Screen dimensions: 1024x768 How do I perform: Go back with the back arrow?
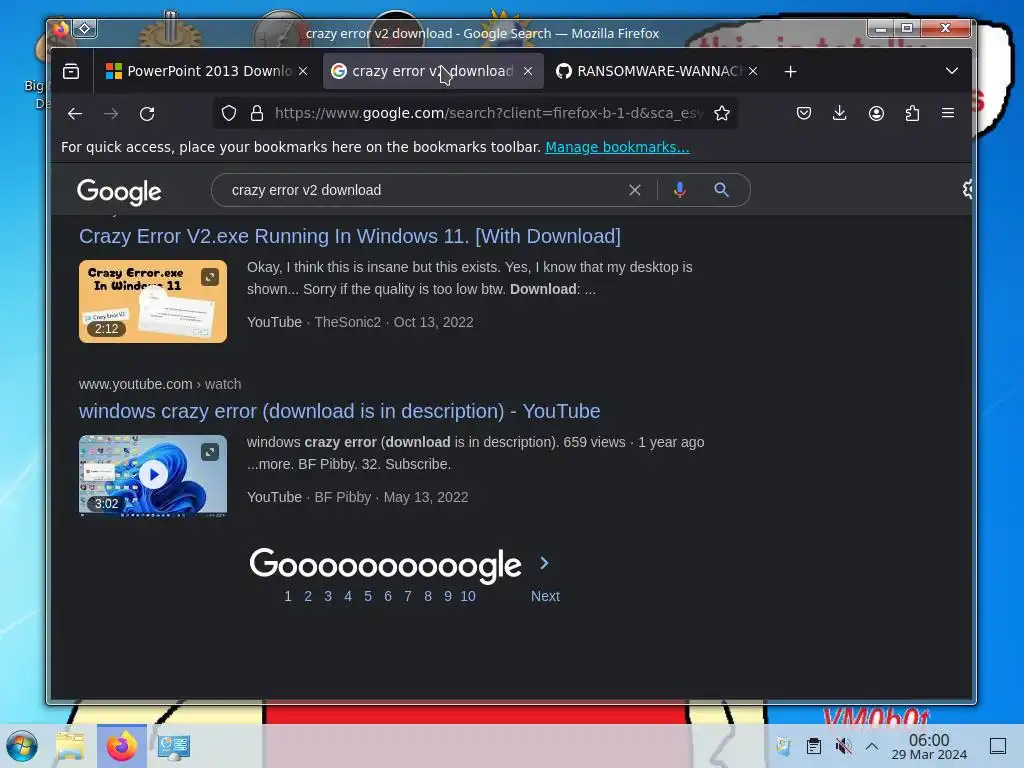pyautogui.click(x=74, y=114)
